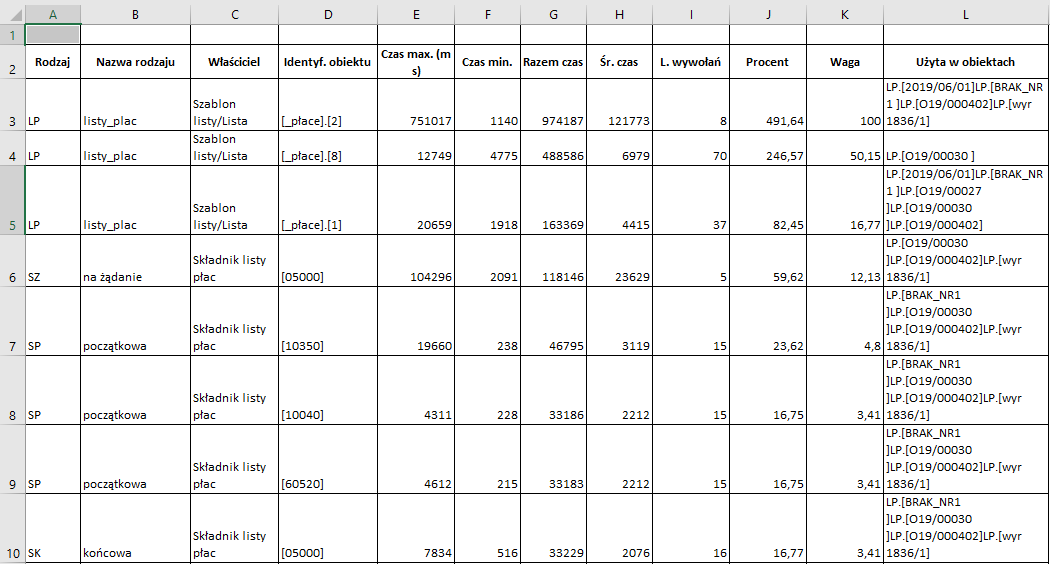Viewport: 1050px width, 564px height.
Task: Click the 'Śr. czas' header cell
Action: tap(619, 62)
